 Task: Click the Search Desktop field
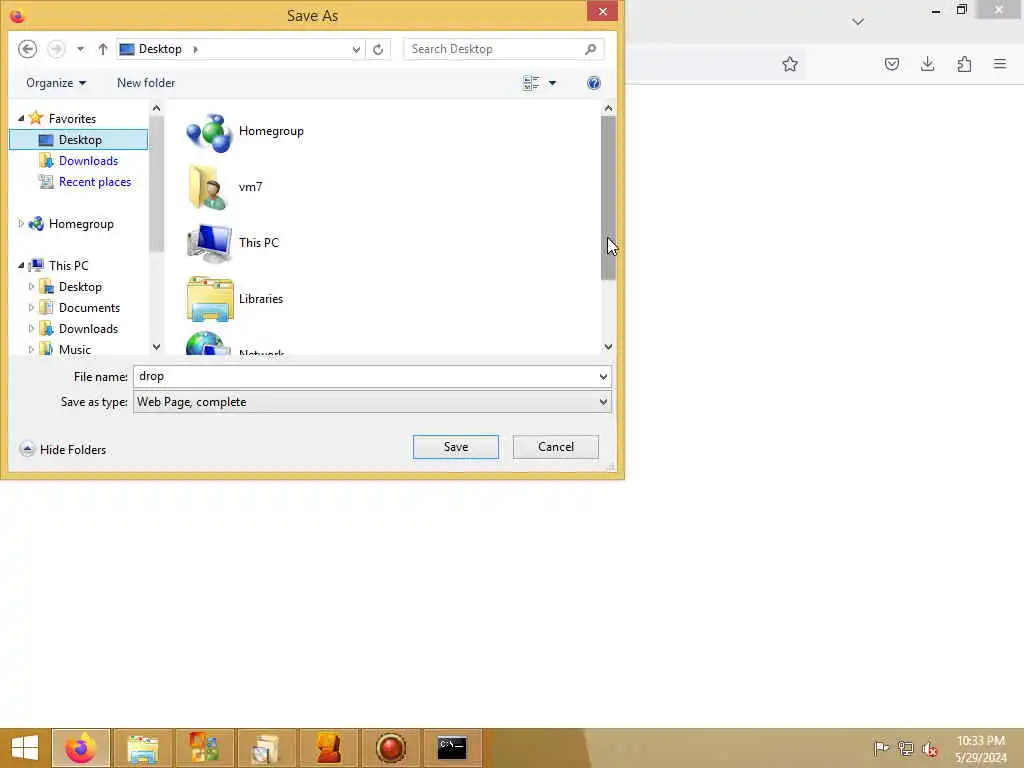click(493, 49)
